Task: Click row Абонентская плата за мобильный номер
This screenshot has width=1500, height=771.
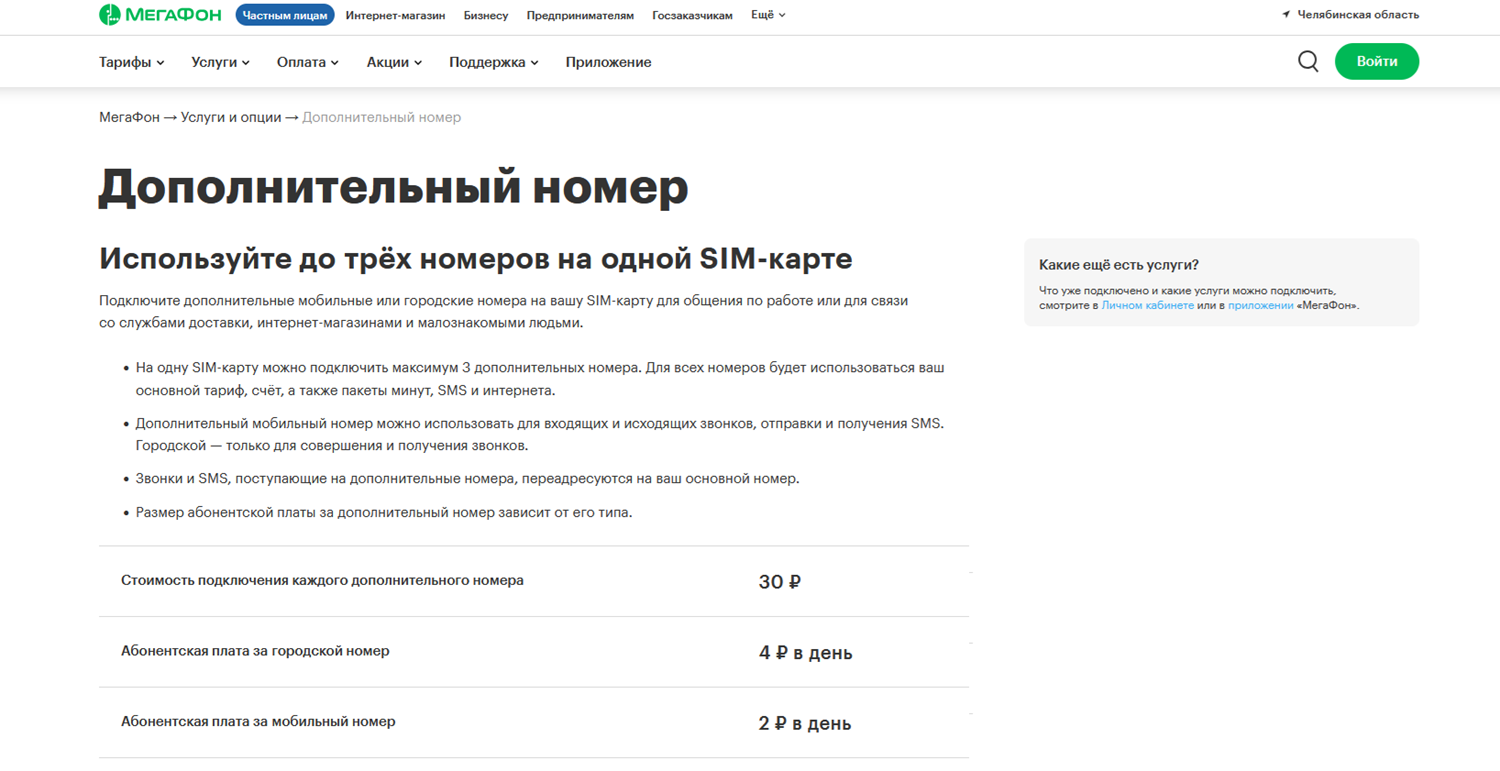Action: [534, 722]
